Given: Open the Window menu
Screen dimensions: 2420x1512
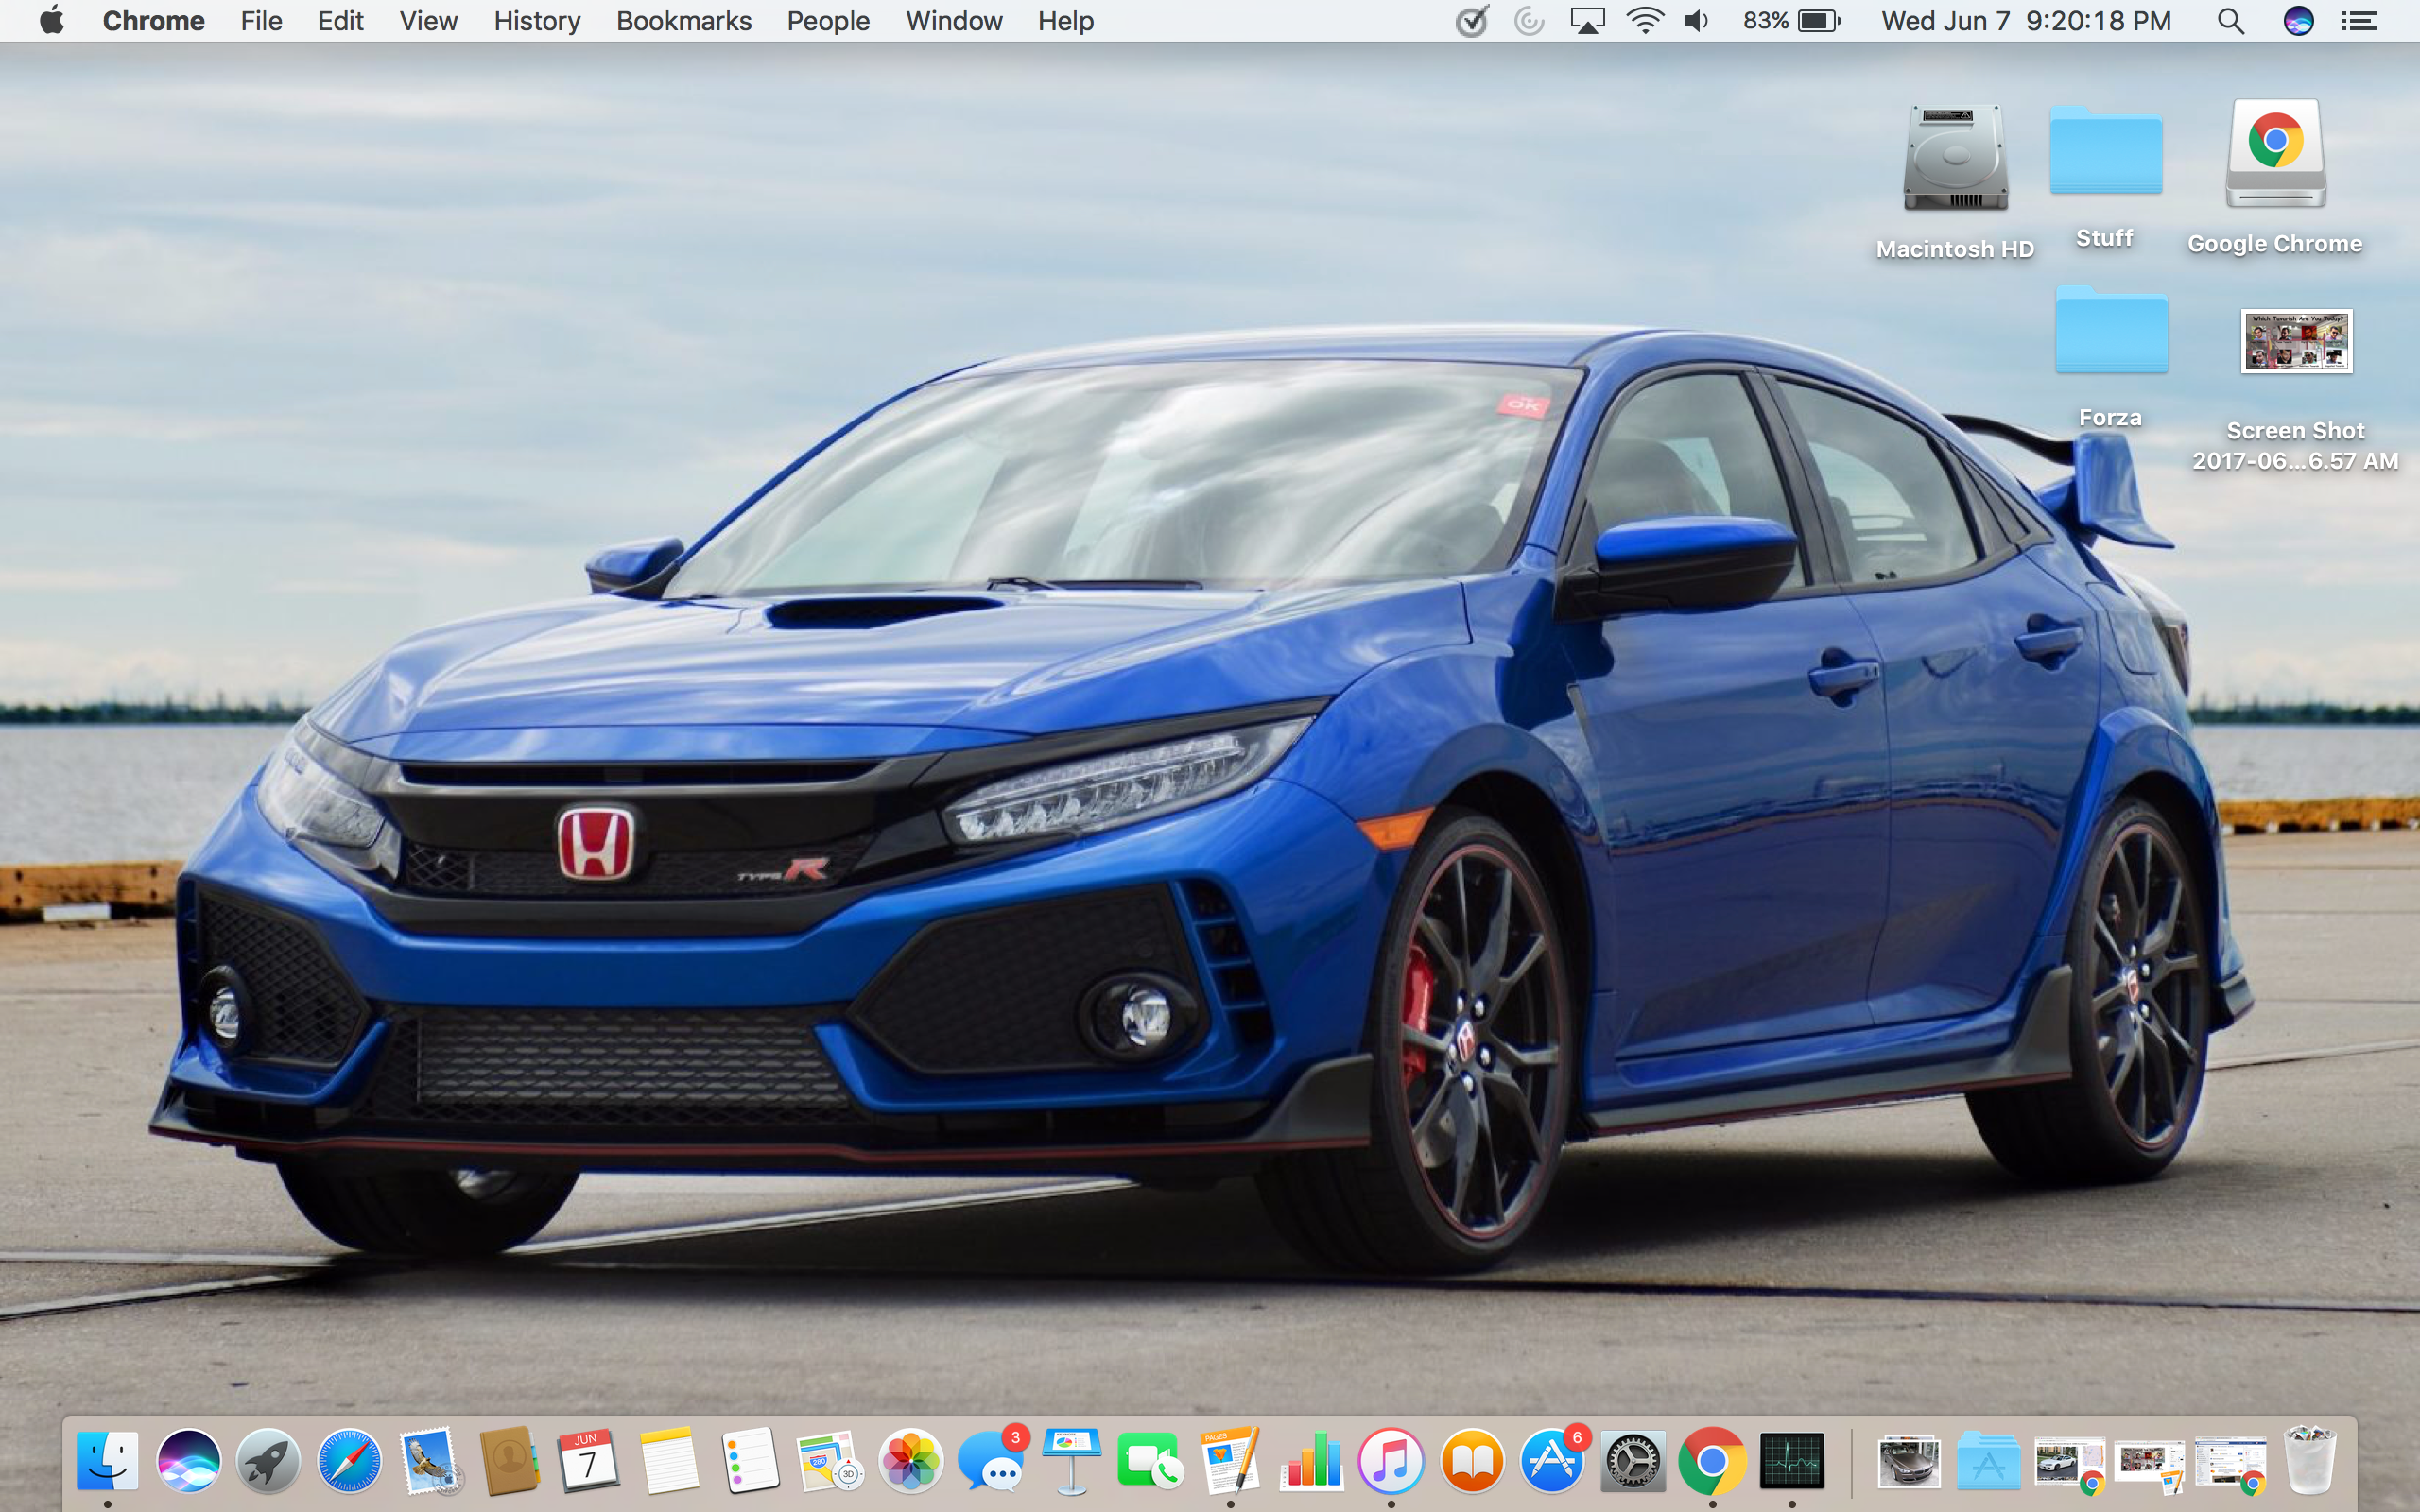Looking at the screenshot, I should coord(954,20).
